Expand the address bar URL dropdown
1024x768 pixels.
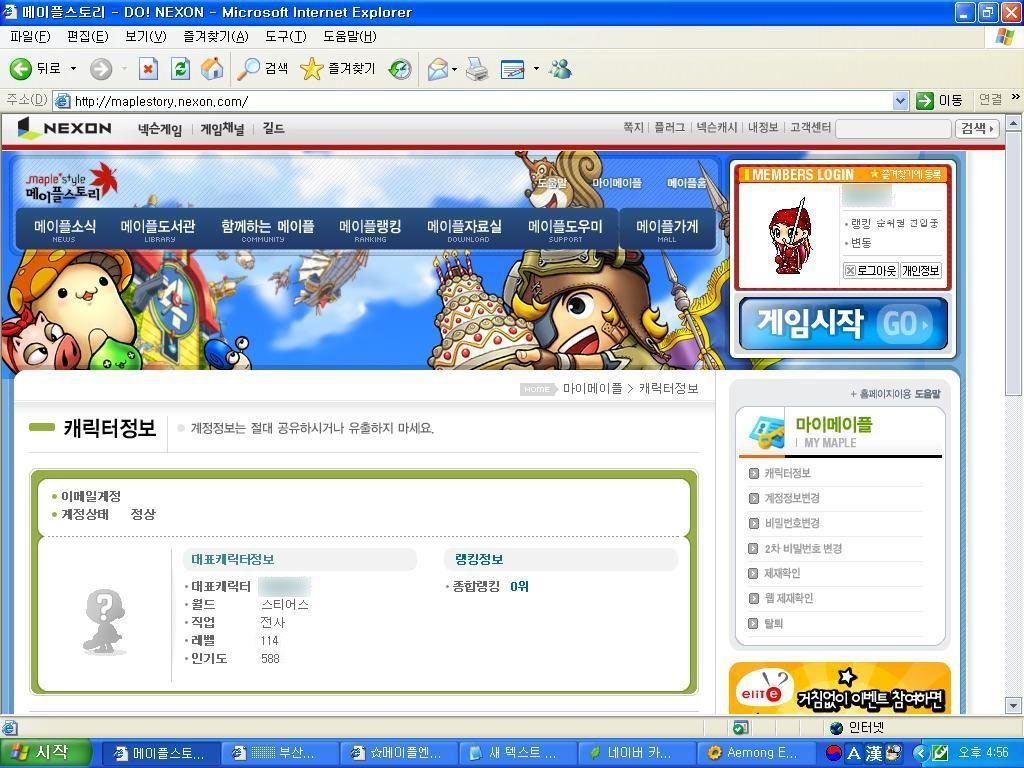click(901, 101)
